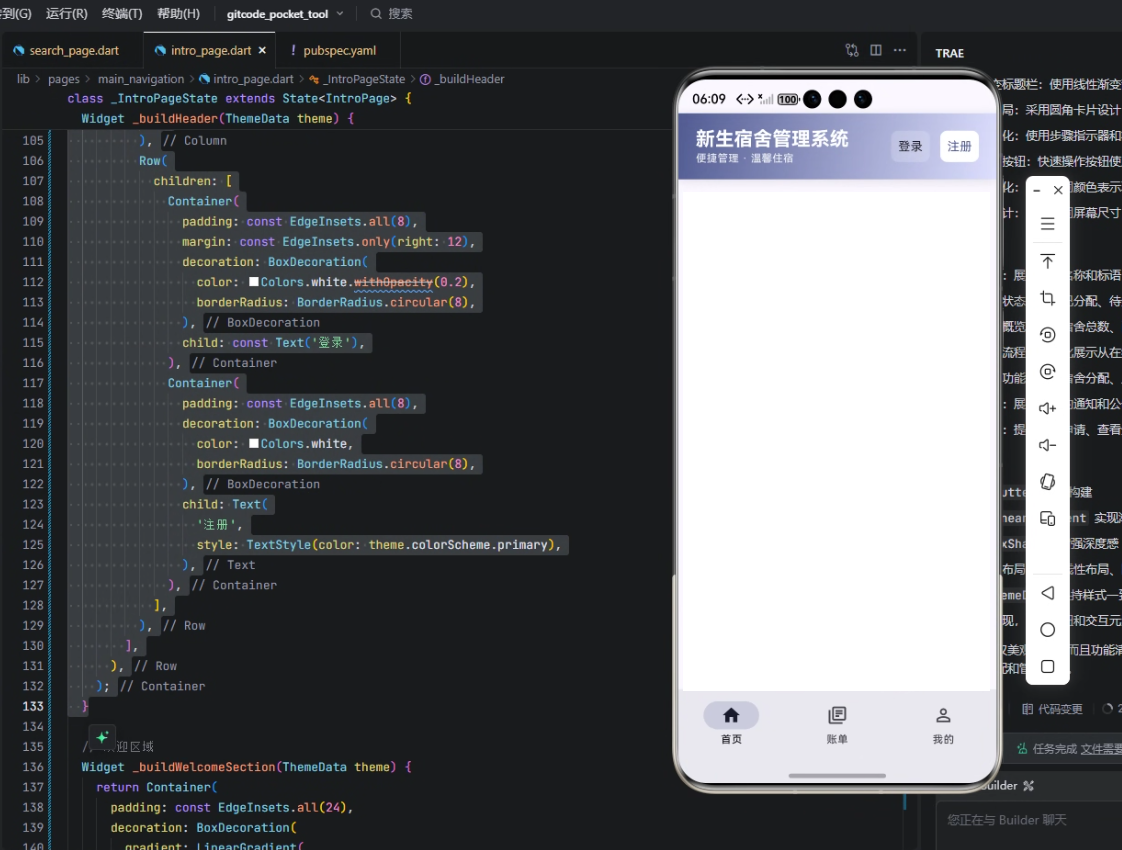This screenshot has height=850, width=1122.
Task: Click the 06:09 clock in phone status bar
Action: [x=709, y=99]
